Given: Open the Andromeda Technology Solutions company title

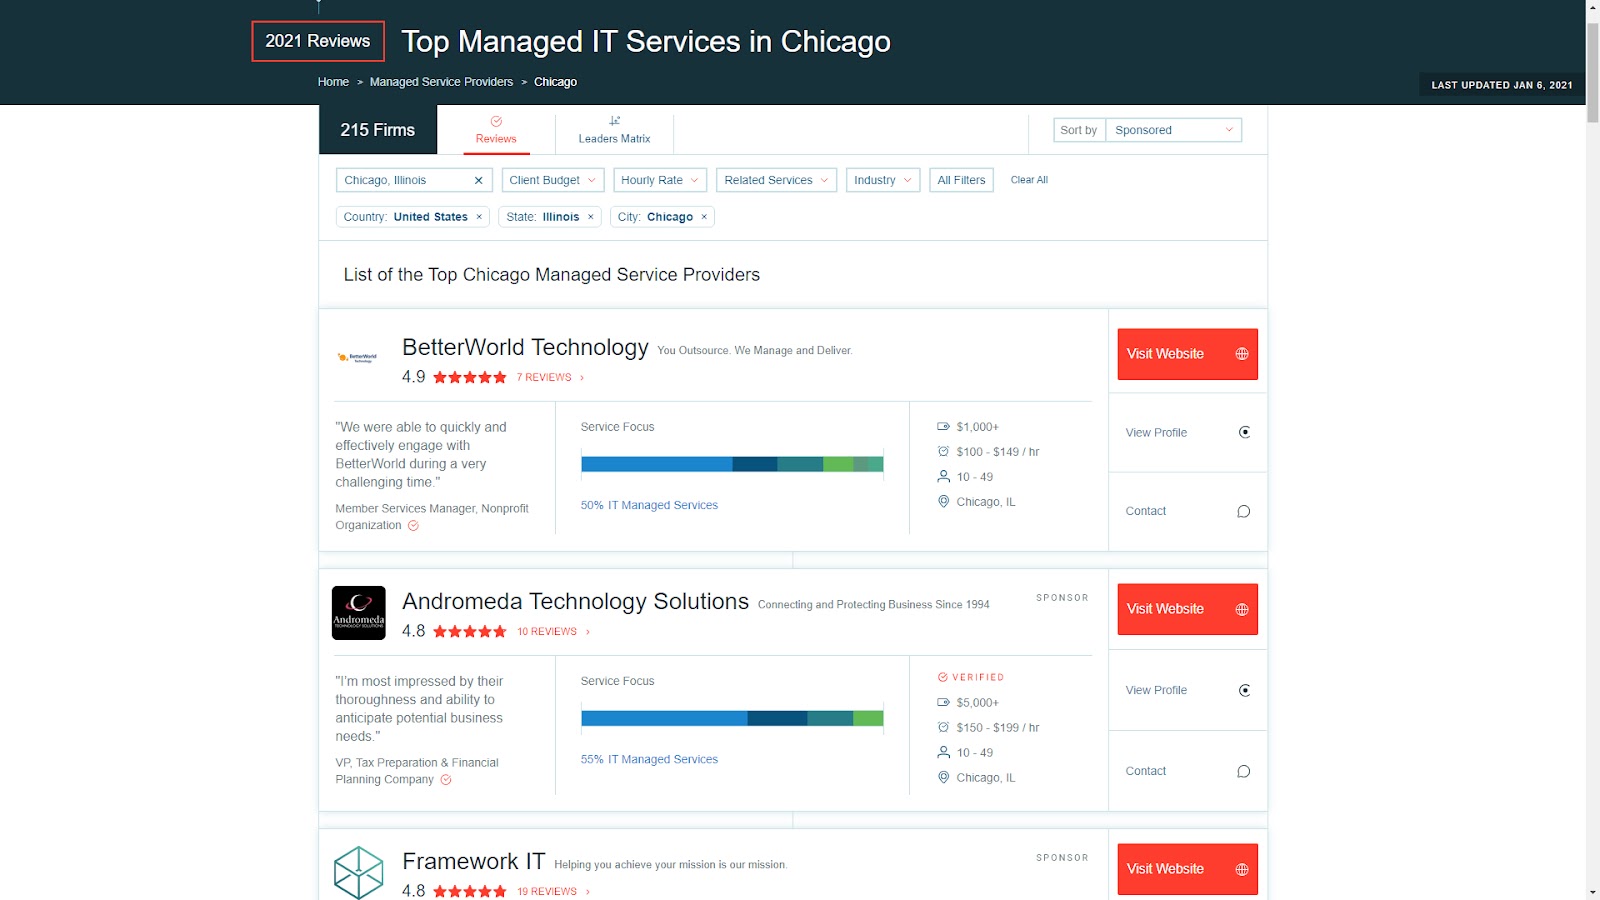Looking at the screenshot, I should (575, 601).
